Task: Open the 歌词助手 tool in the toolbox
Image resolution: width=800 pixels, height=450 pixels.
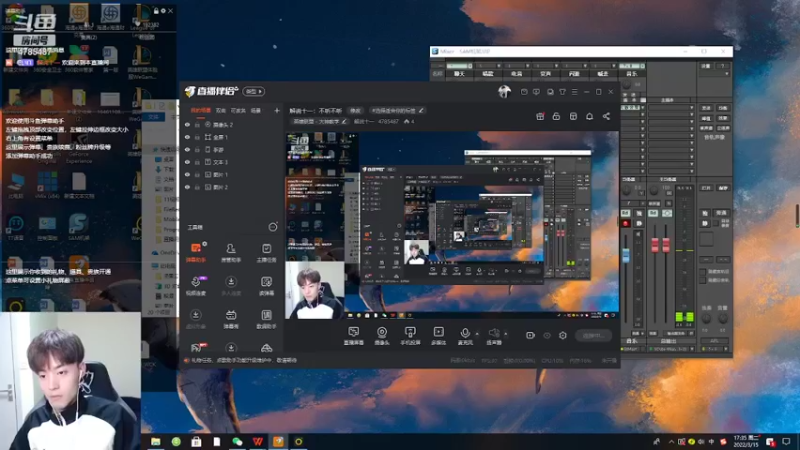Action: [266, 319]
